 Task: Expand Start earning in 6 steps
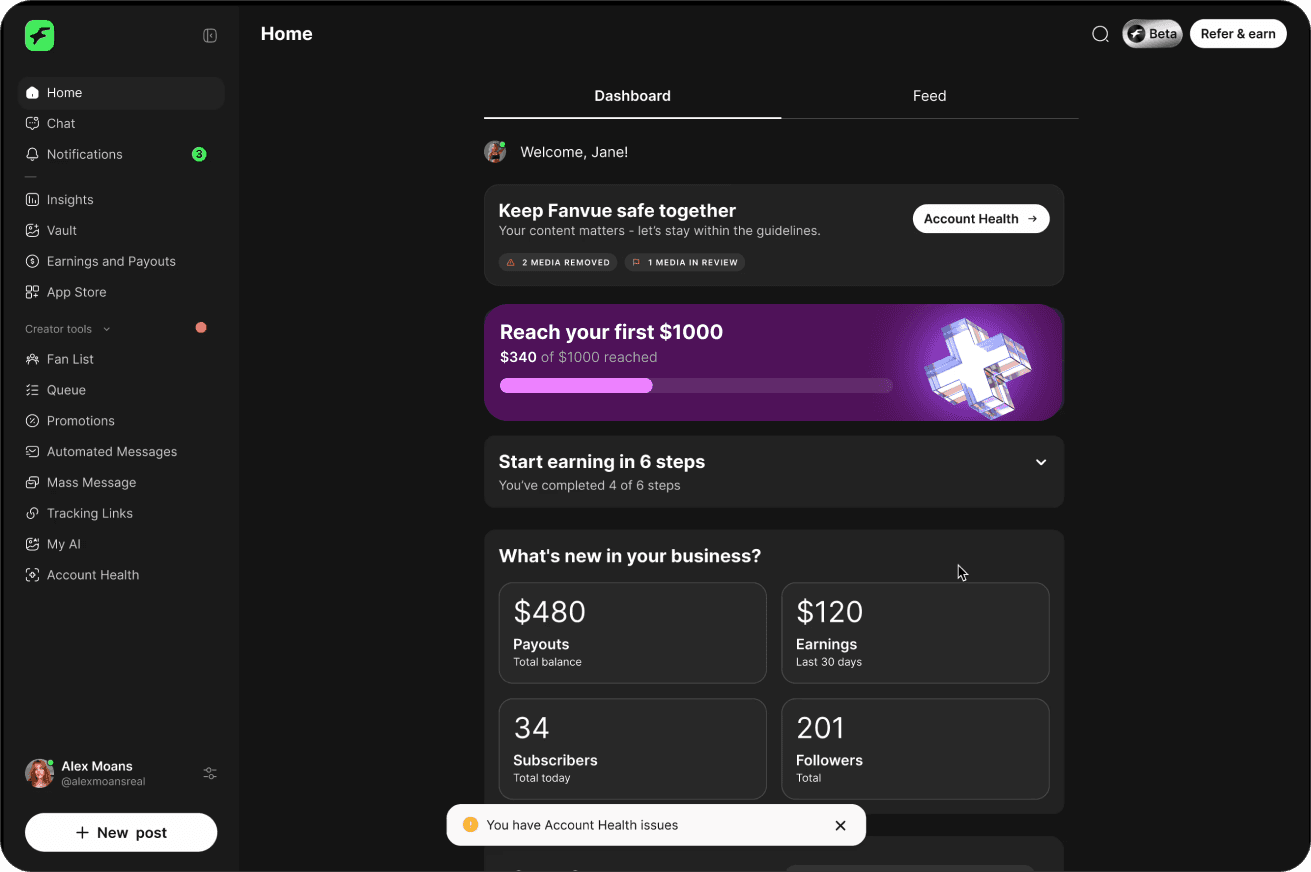pos(1041,462)
